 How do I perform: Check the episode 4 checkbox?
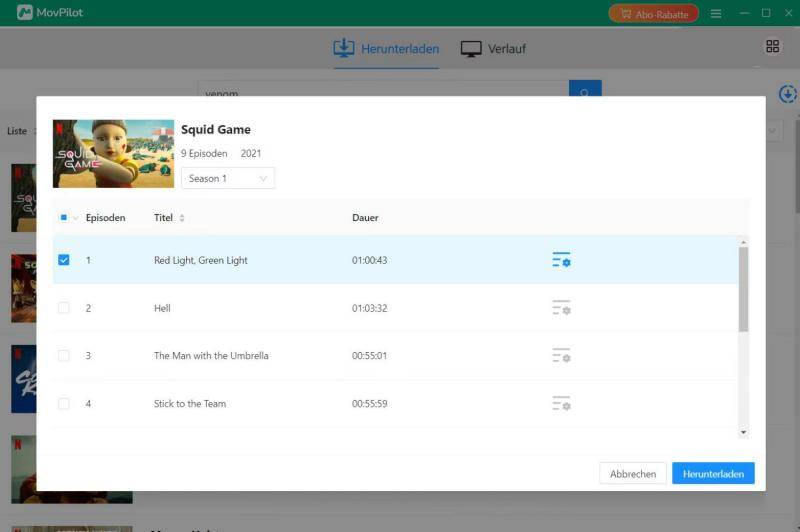(64, 403)
